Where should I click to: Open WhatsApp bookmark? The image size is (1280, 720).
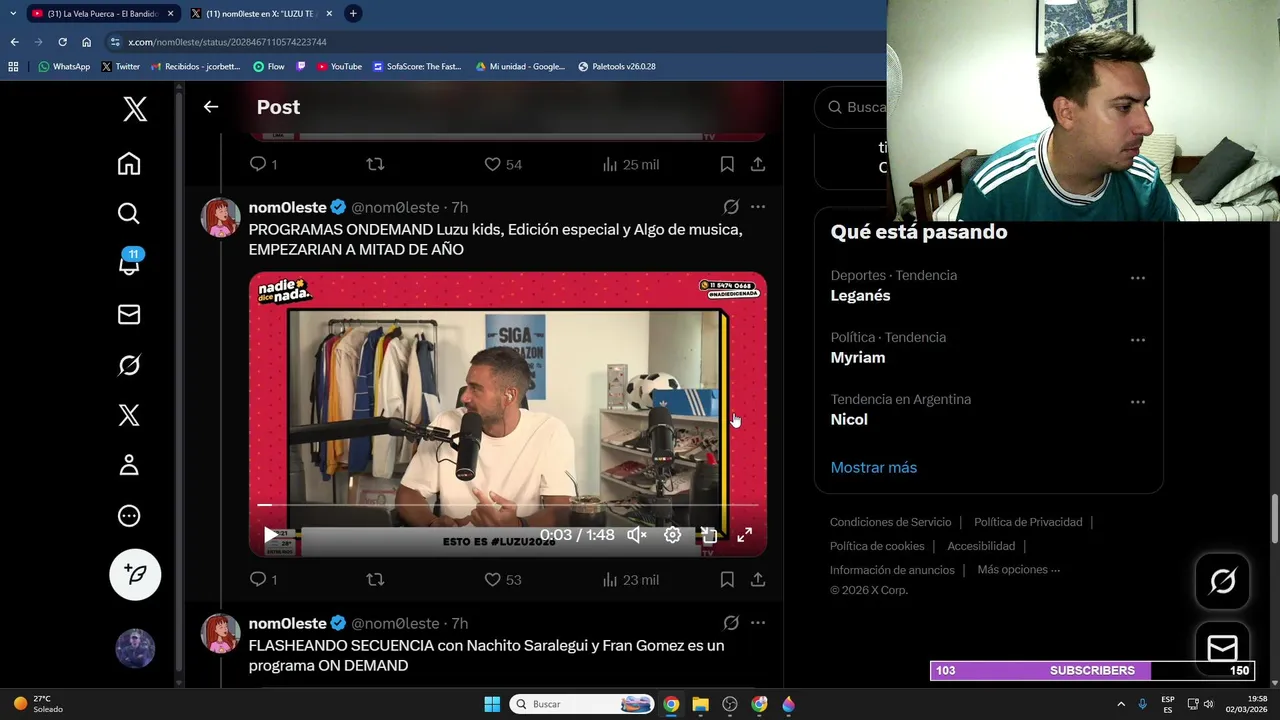[x=64, y=67]
